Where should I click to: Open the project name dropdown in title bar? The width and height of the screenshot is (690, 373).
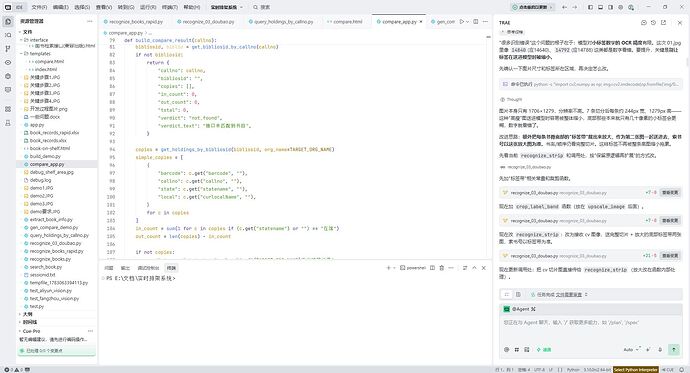tap(226, 7)
